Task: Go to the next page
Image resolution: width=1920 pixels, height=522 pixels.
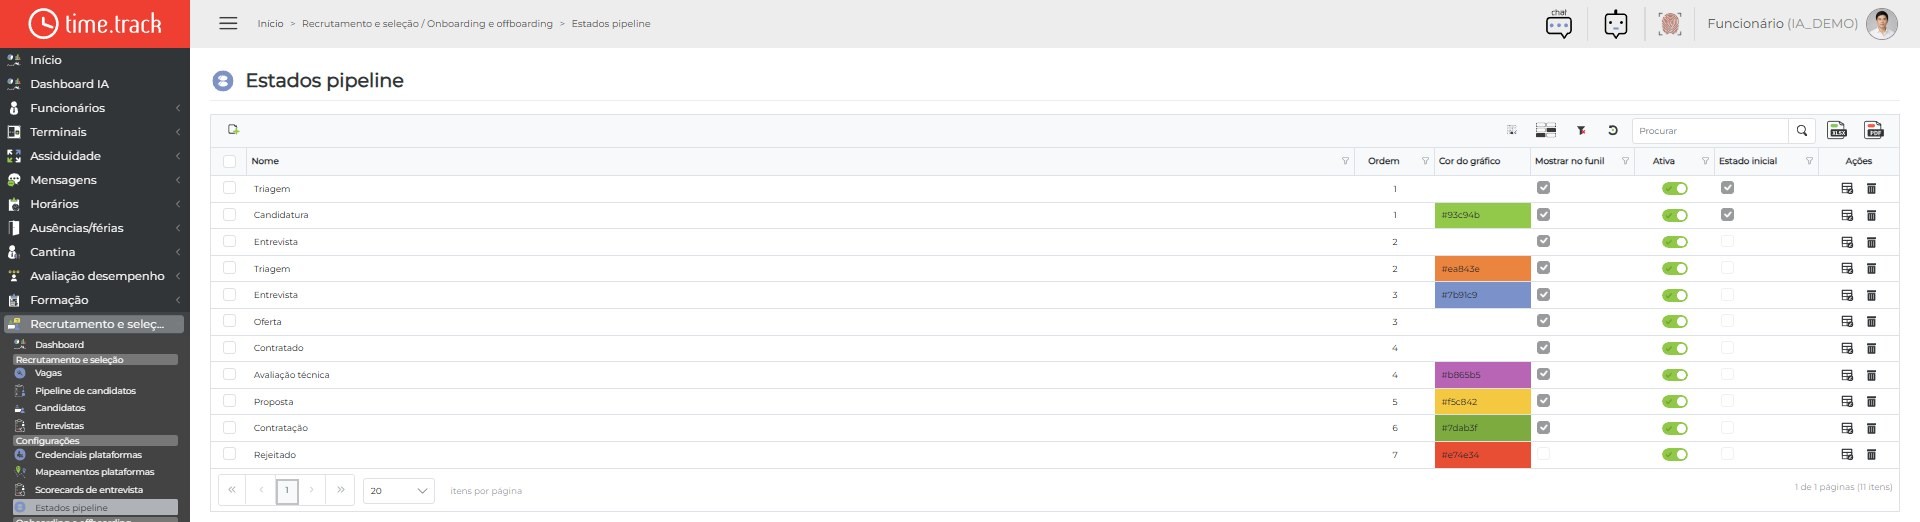Action: coord(312,490)
